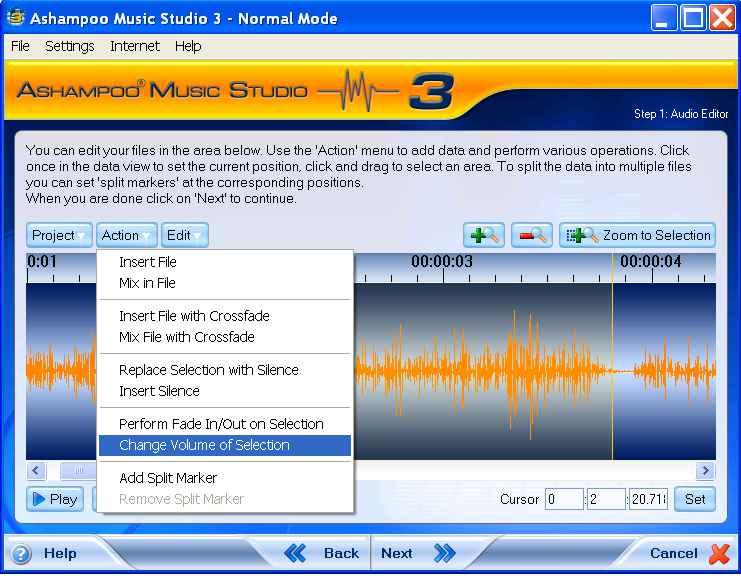Click the Help question mark icon

tap(22, 553)
